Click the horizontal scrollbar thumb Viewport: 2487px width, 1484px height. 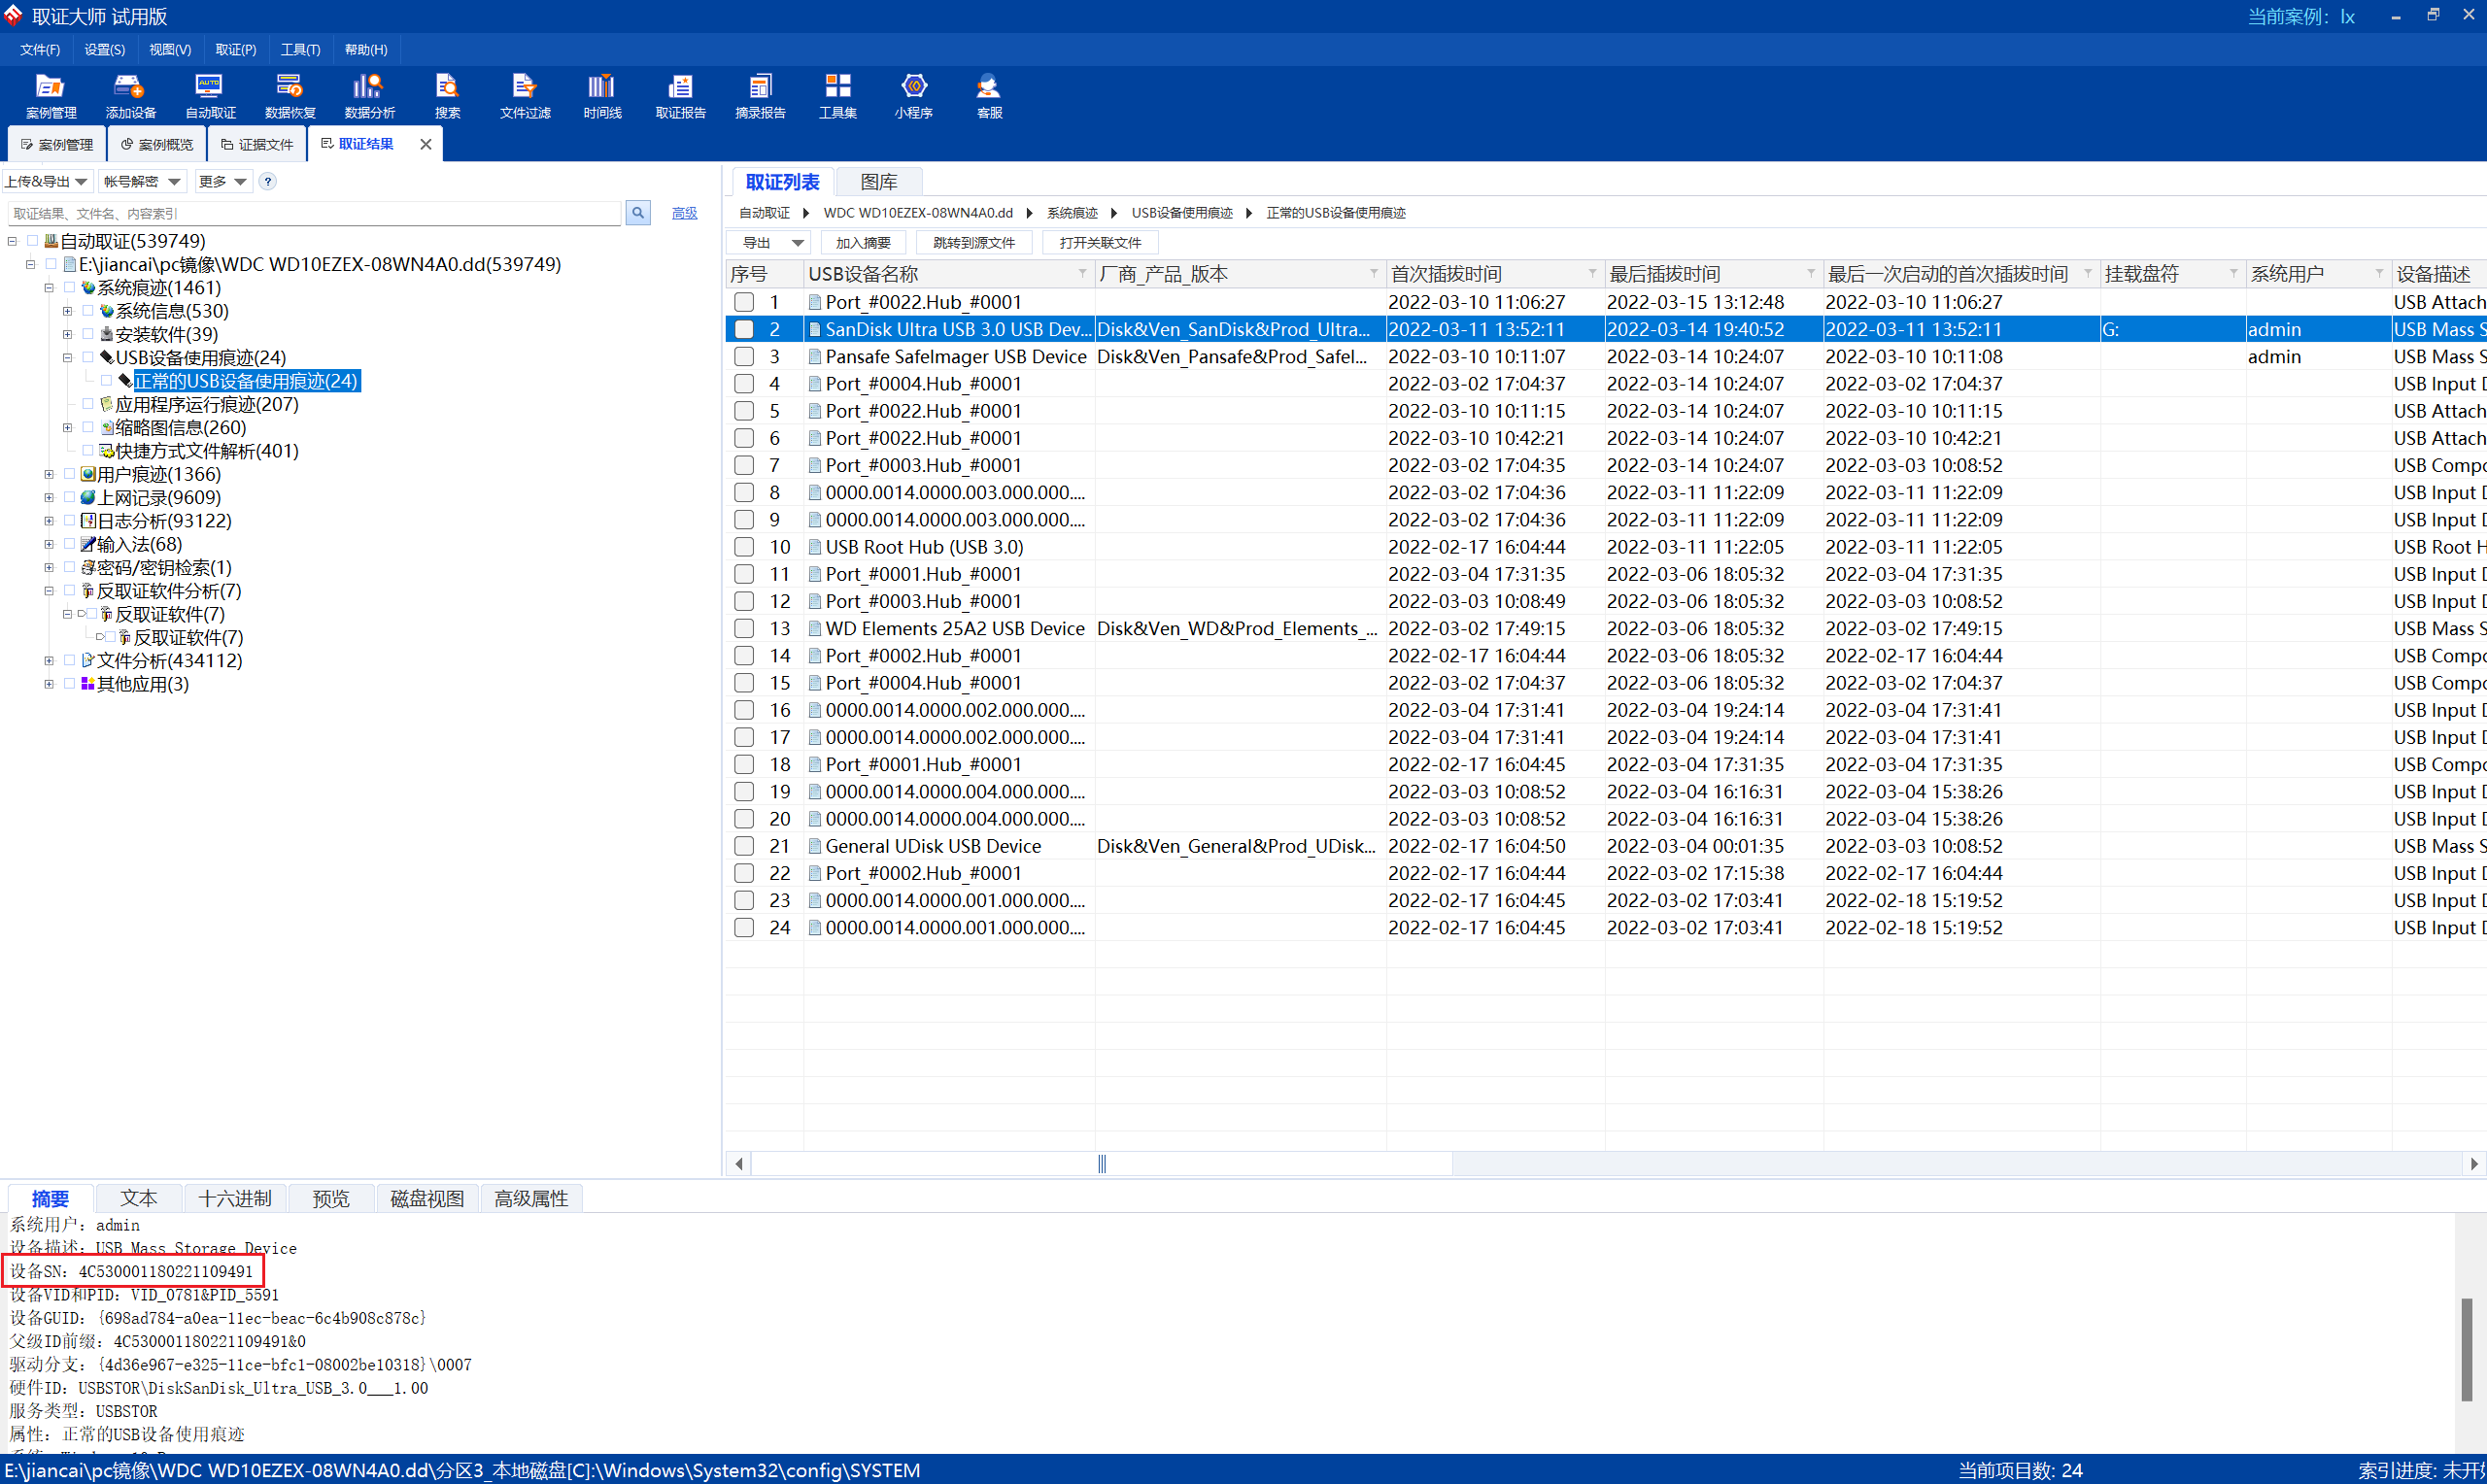click(1102, 1164)
